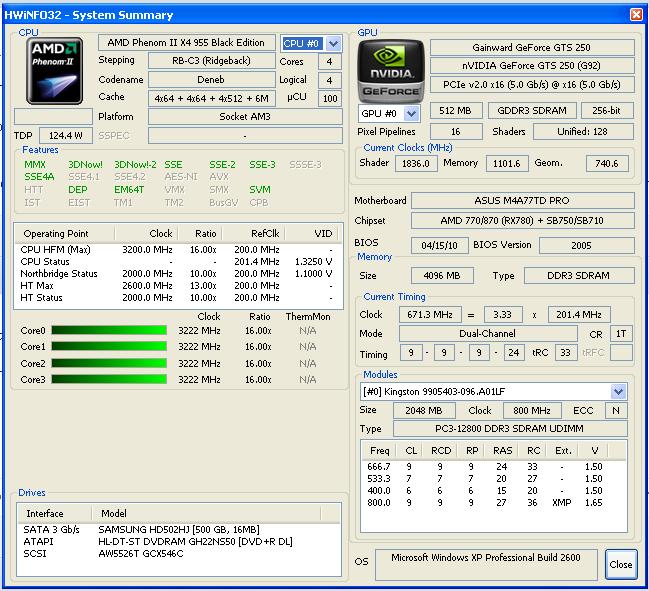Click the RefClk column header
This screenshot has width=649, height=591.
pyautogui.click(x=253, y=234)
